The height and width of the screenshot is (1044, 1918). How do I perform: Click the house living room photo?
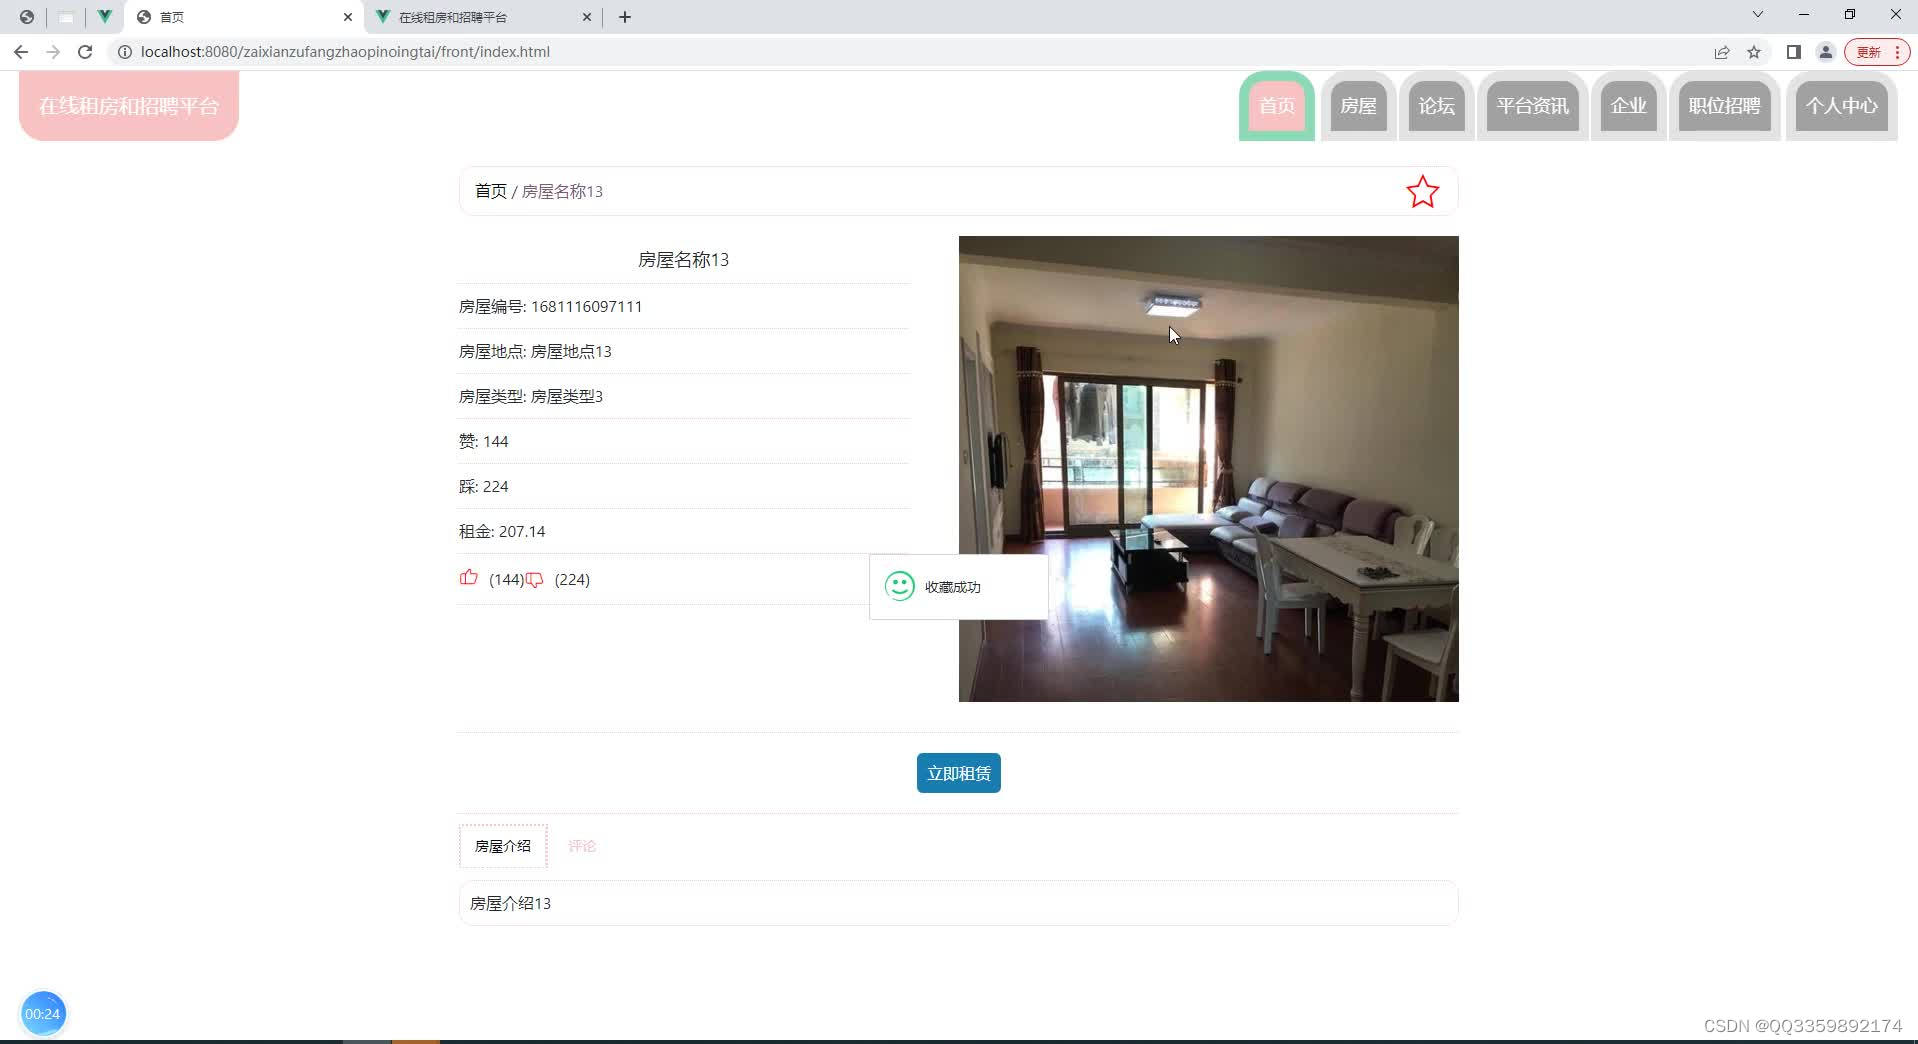(1208, 469)
